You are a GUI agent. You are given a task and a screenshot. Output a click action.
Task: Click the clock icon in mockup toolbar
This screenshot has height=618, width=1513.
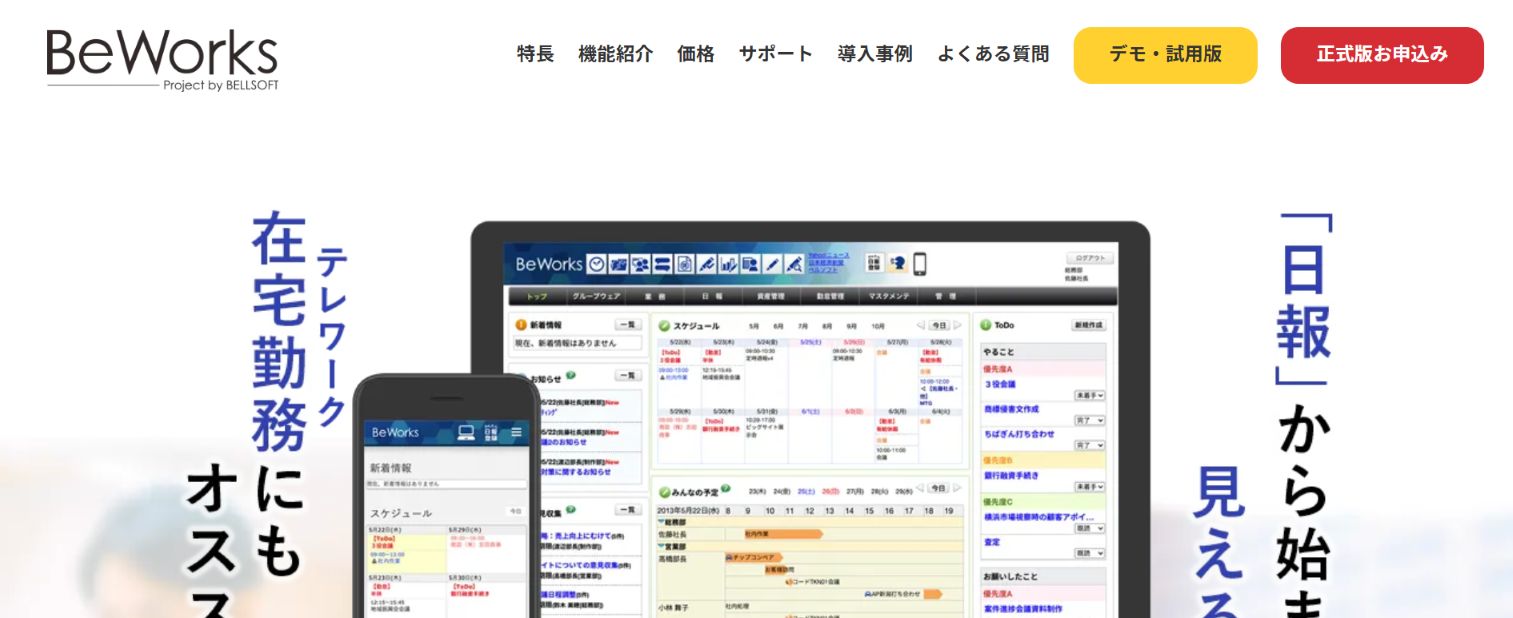click(x=597, y=264)
